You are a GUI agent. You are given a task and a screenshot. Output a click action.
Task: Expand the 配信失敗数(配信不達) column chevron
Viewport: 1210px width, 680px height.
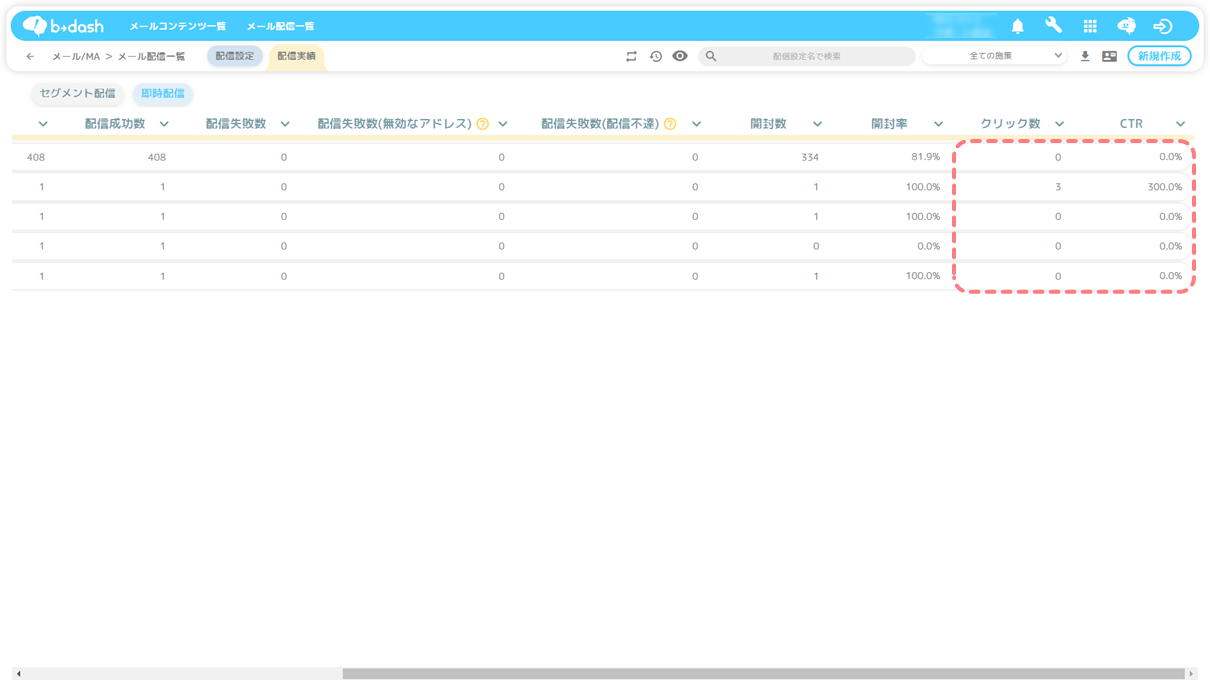tap(697, 124)
